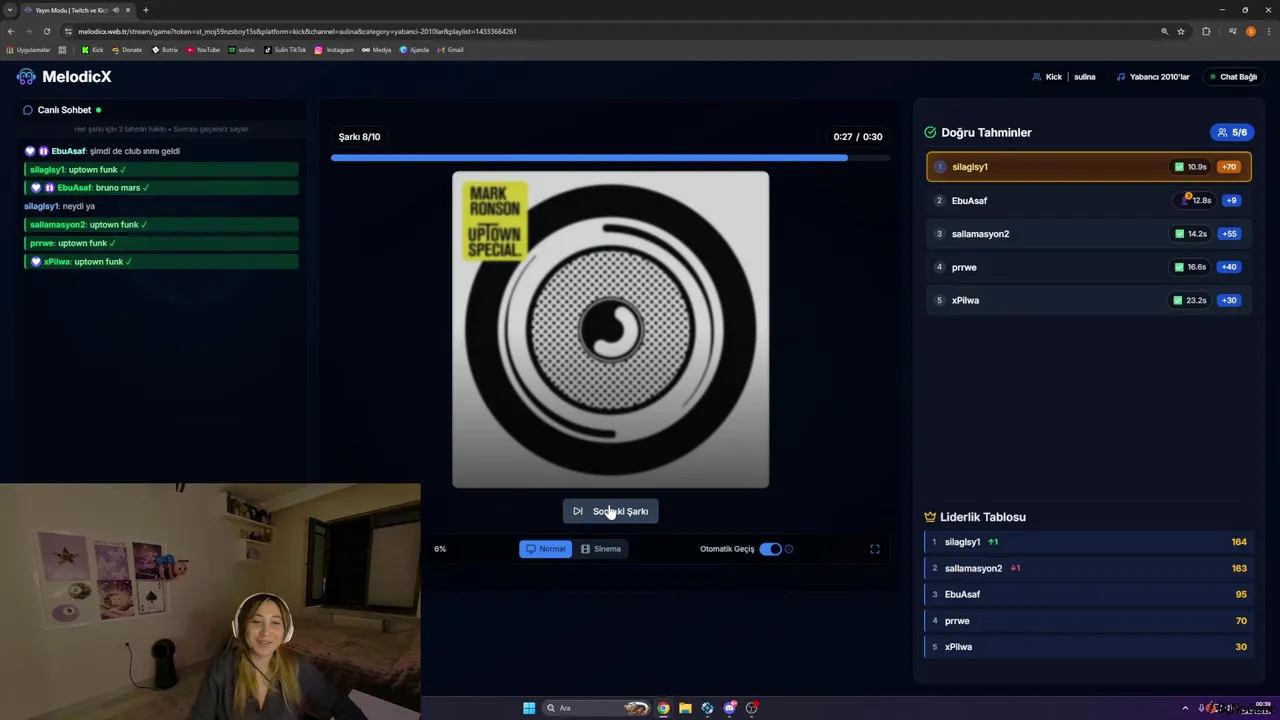The image size is (1280, 720).
Task: Open the YouTube bookmark
Action: tap(203, 49)
